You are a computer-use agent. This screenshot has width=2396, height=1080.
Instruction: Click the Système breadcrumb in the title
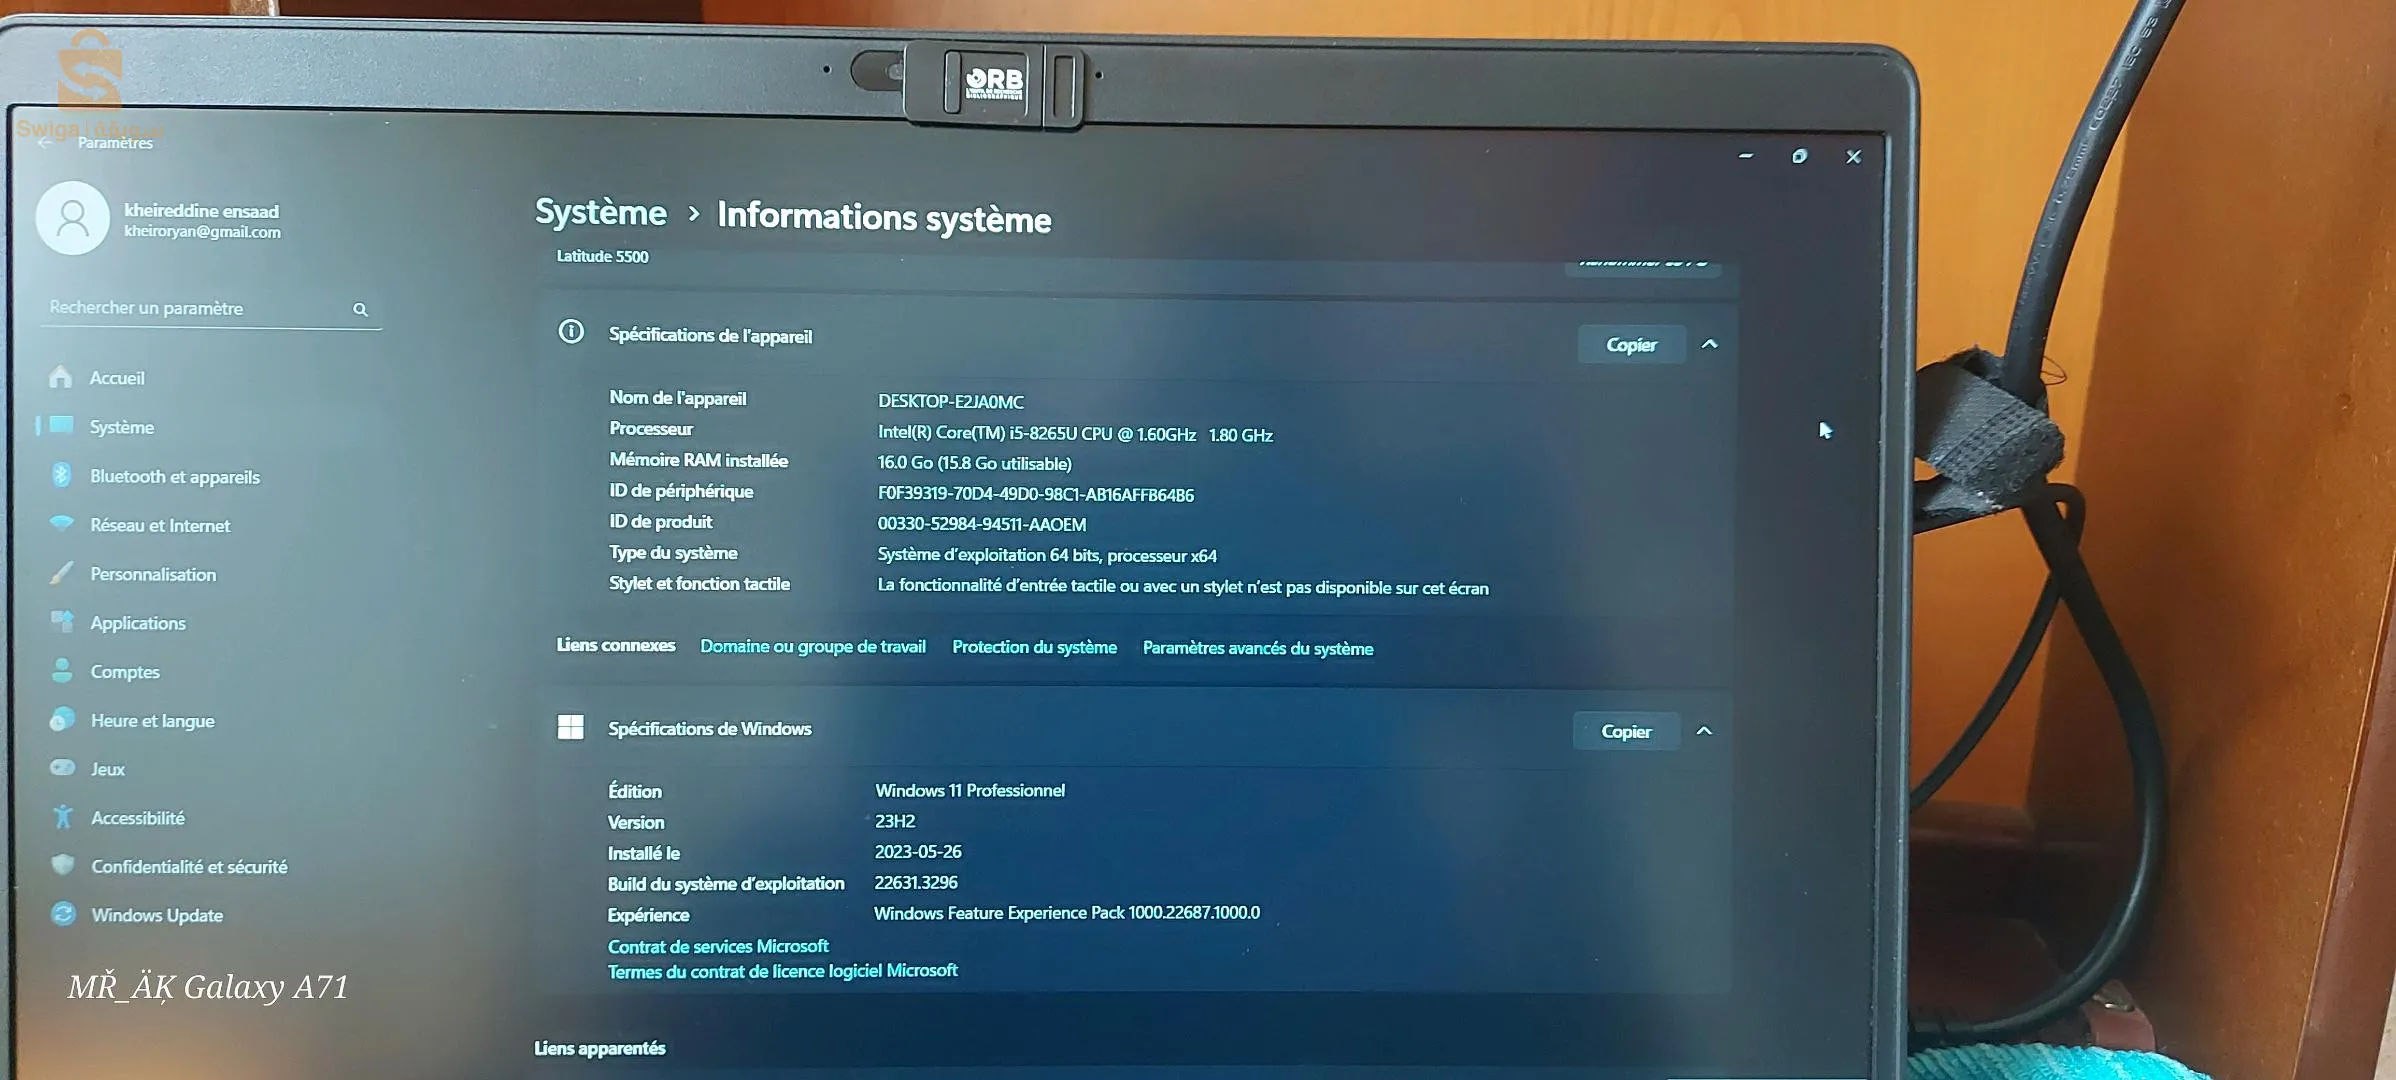tap(600, 212)
